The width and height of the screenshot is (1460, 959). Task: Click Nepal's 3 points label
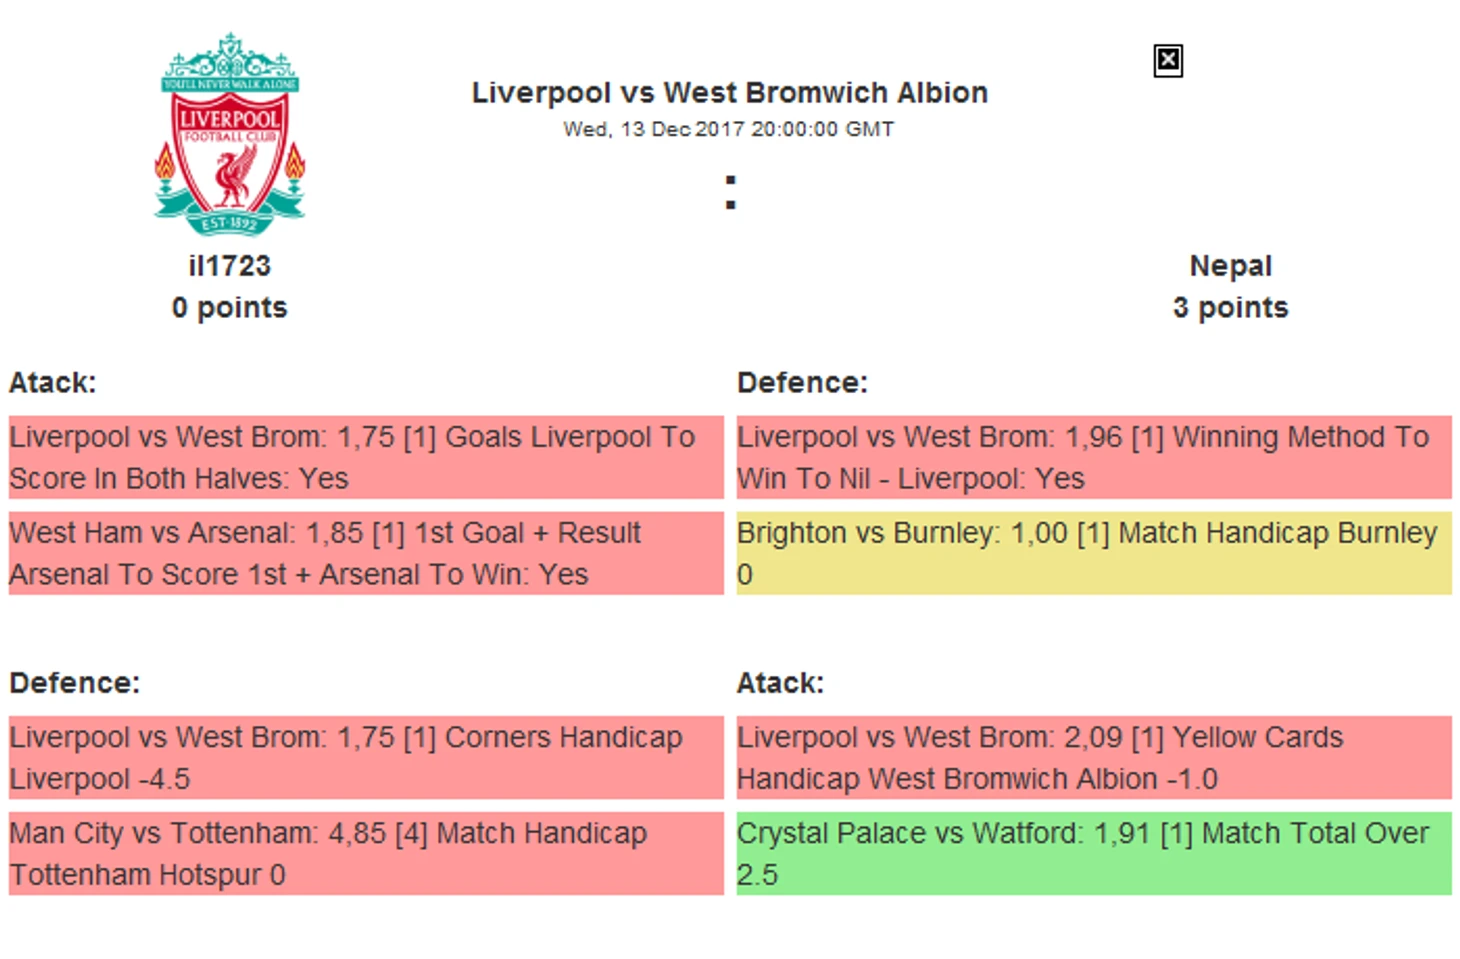coord(1231,308)
